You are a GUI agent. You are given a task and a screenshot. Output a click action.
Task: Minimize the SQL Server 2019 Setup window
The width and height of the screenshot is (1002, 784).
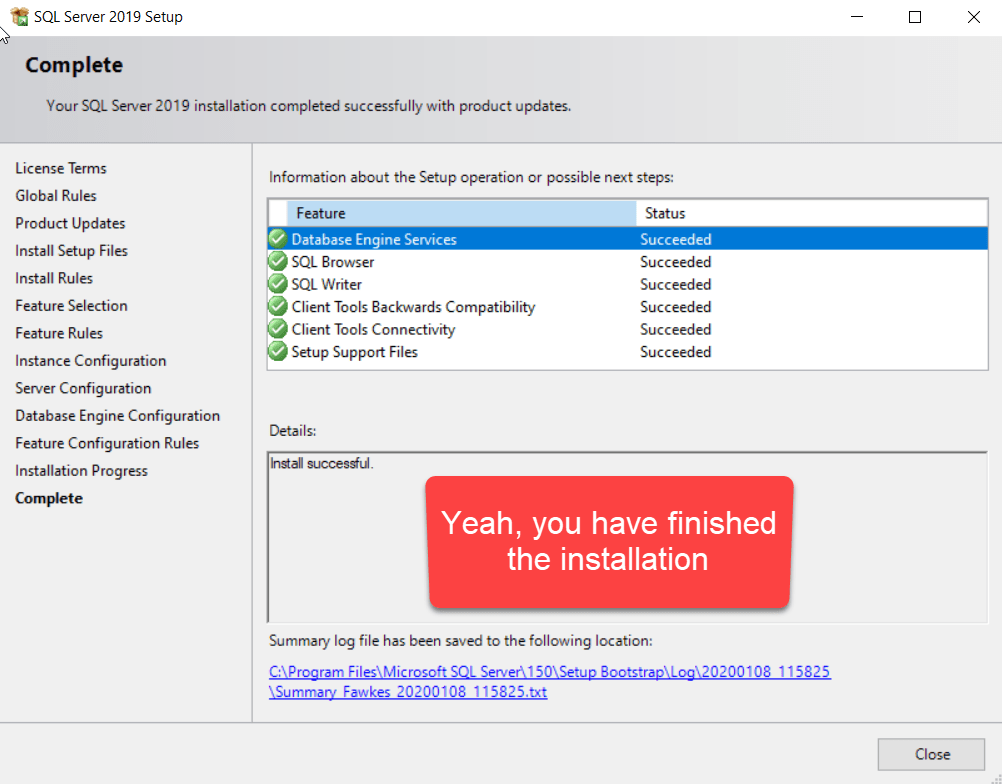[857, 17]
